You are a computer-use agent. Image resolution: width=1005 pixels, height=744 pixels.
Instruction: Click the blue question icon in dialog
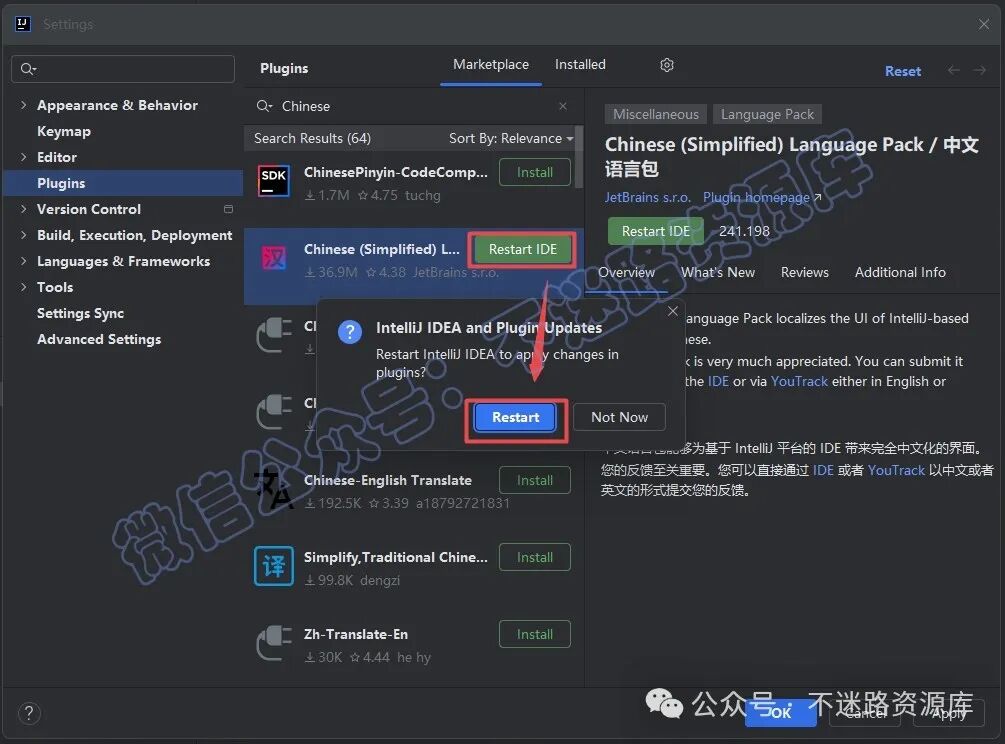pos(350,332)
